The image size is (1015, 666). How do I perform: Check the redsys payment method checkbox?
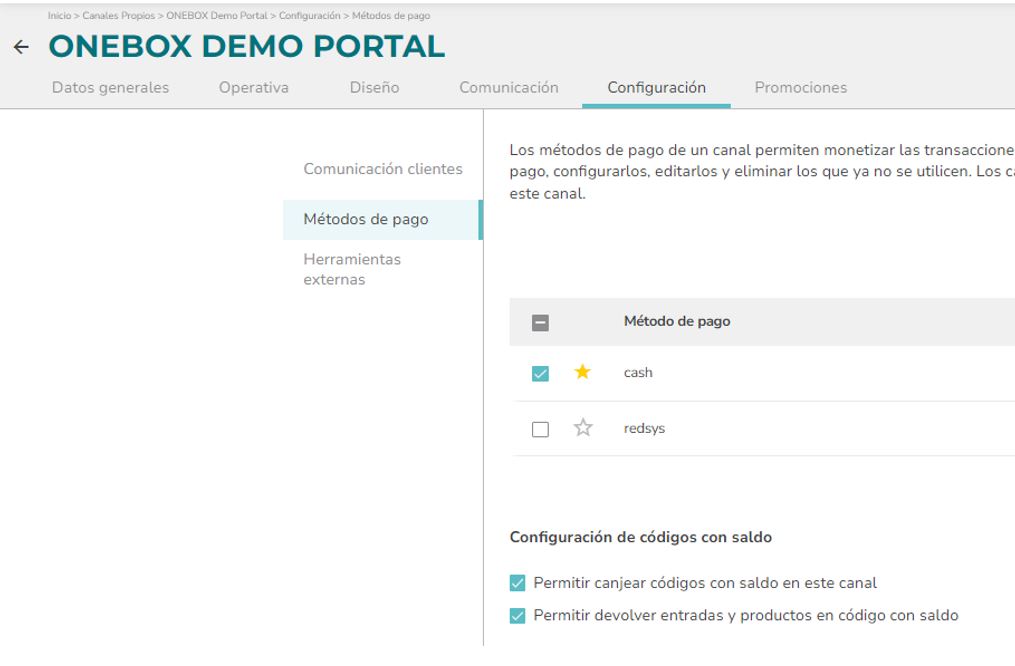540,429
